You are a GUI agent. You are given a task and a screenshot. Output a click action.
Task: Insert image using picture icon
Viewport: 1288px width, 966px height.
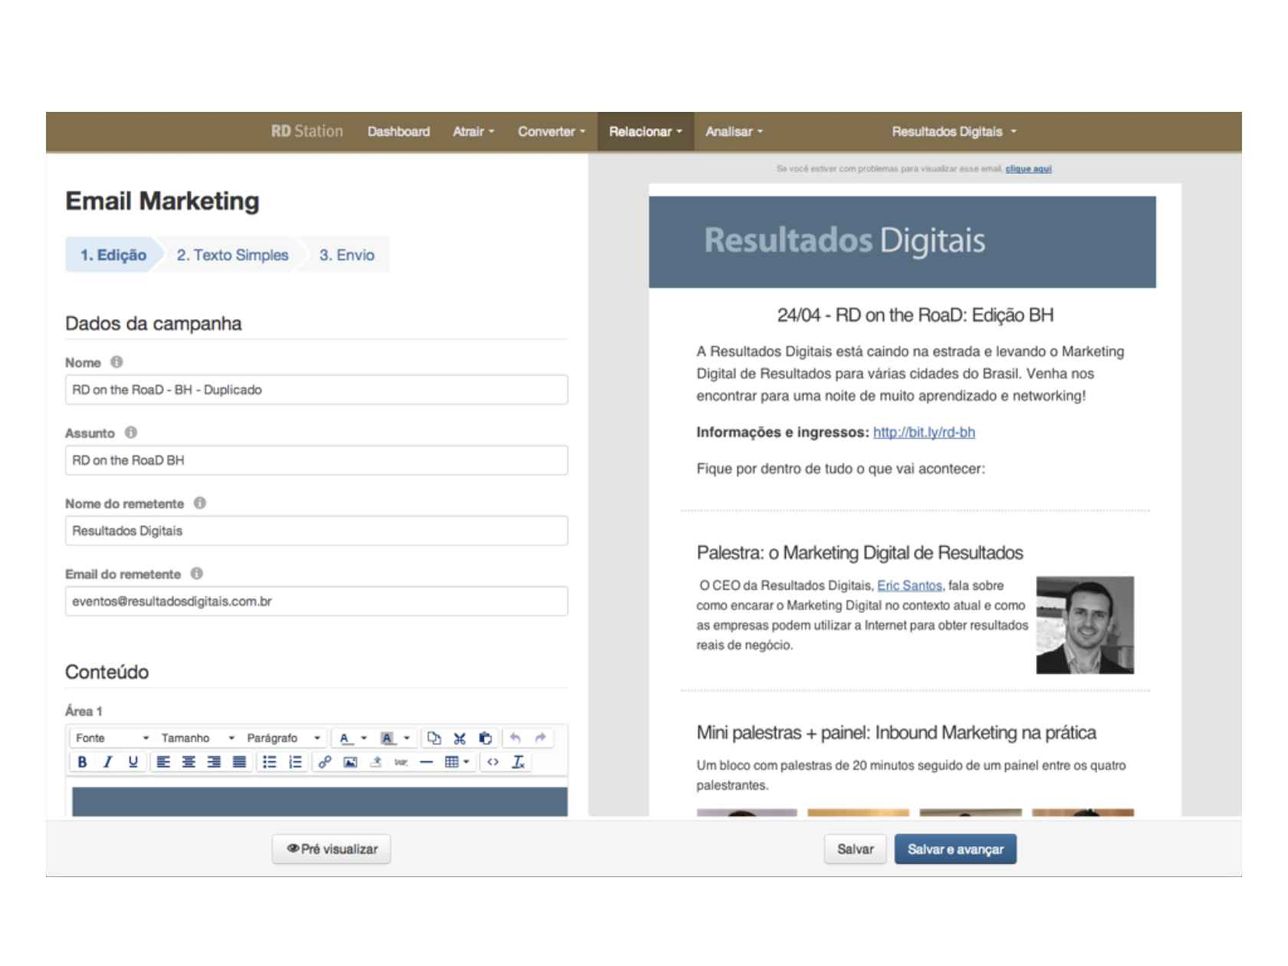(x=350, y=762)
